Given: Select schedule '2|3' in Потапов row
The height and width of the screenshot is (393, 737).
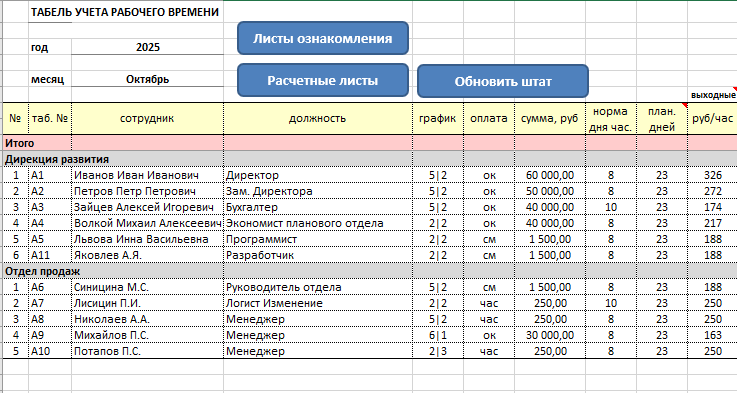Looking at the screenshot, I should [x=438, y=351].
